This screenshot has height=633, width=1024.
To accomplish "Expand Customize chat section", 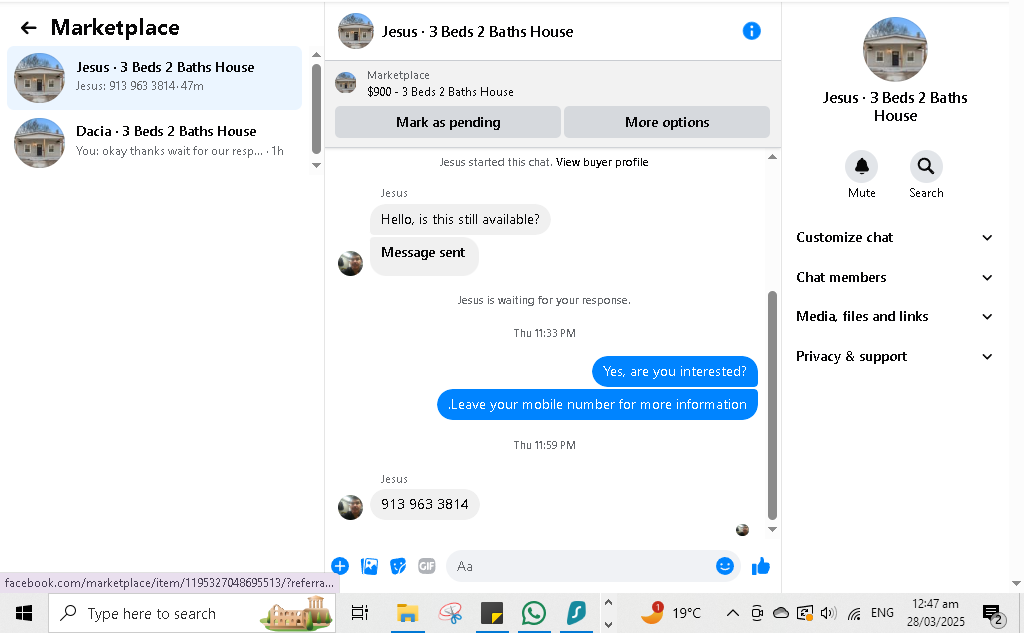I will click(894, 237).
